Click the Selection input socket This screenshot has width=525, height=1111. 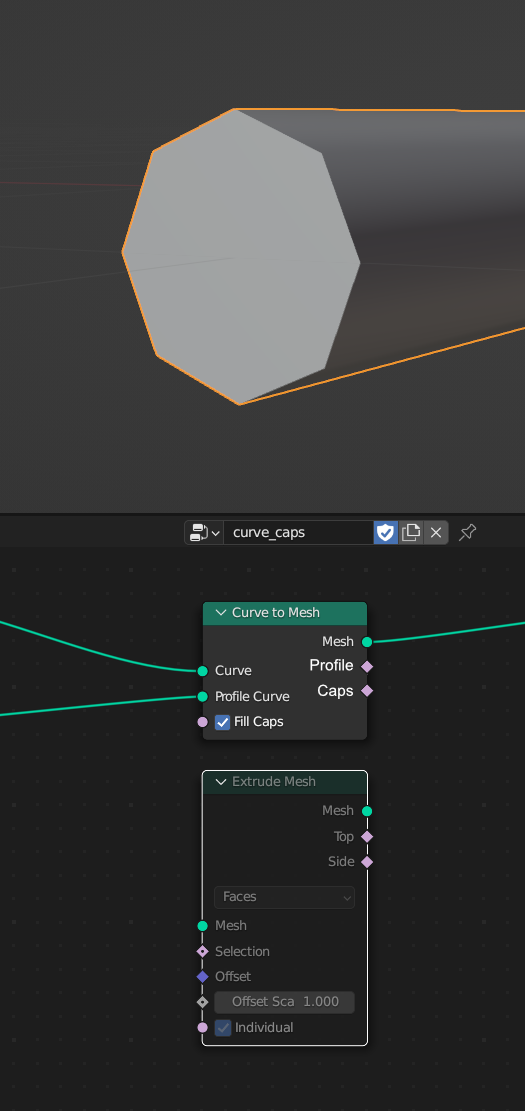coord(203,951)
